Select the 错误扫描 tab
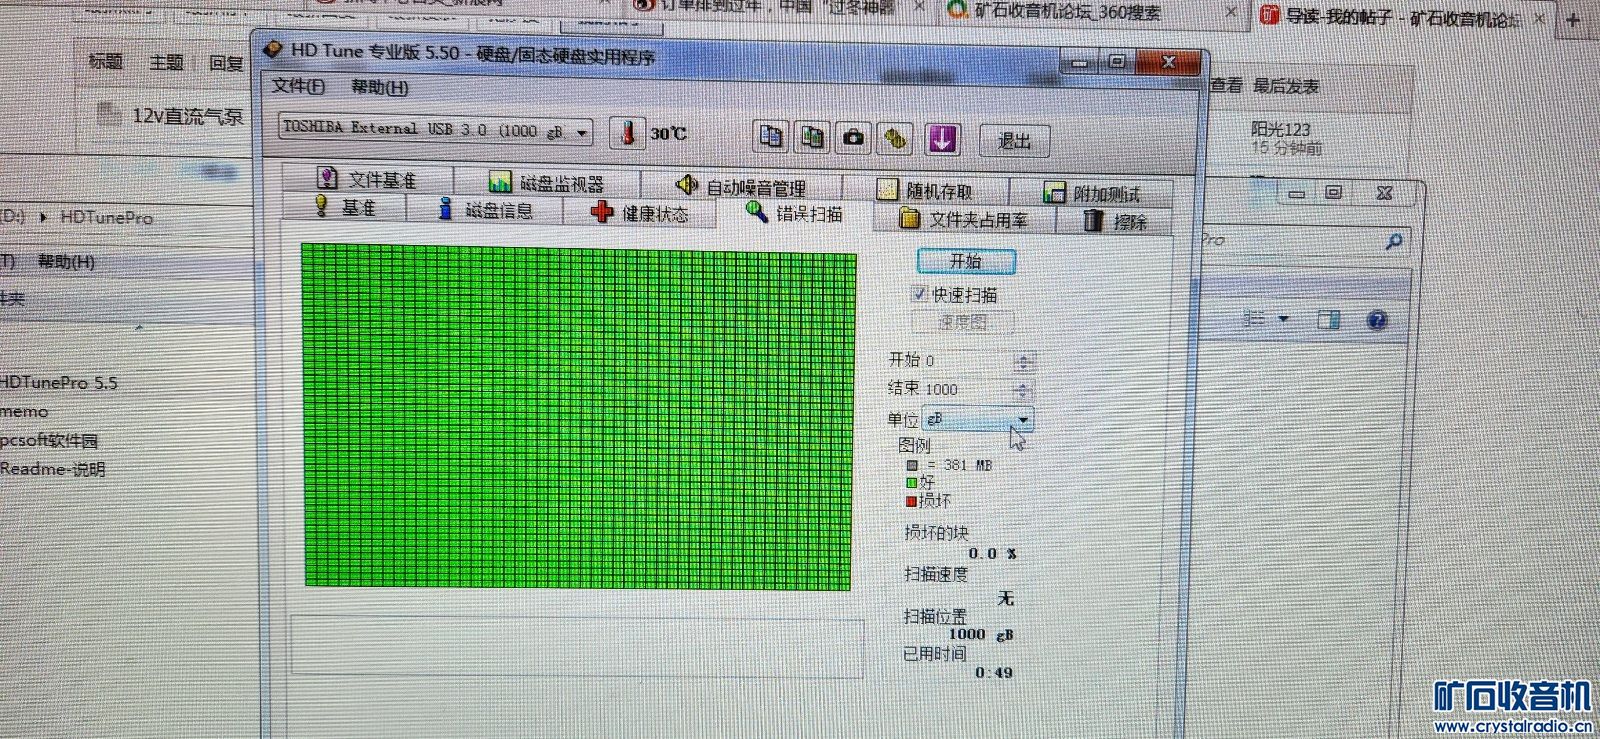1600x739 pixels. [x=795, y=213]
